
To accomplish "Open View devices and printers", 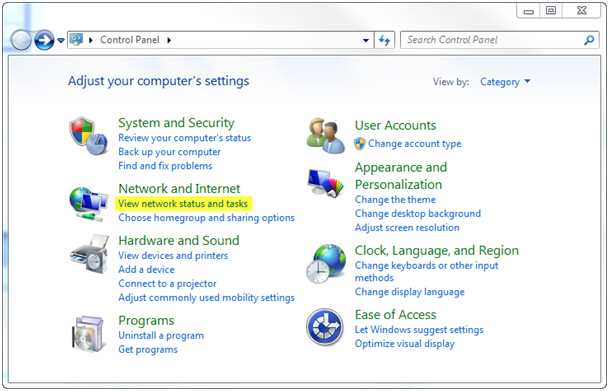I will coord(173,255).
